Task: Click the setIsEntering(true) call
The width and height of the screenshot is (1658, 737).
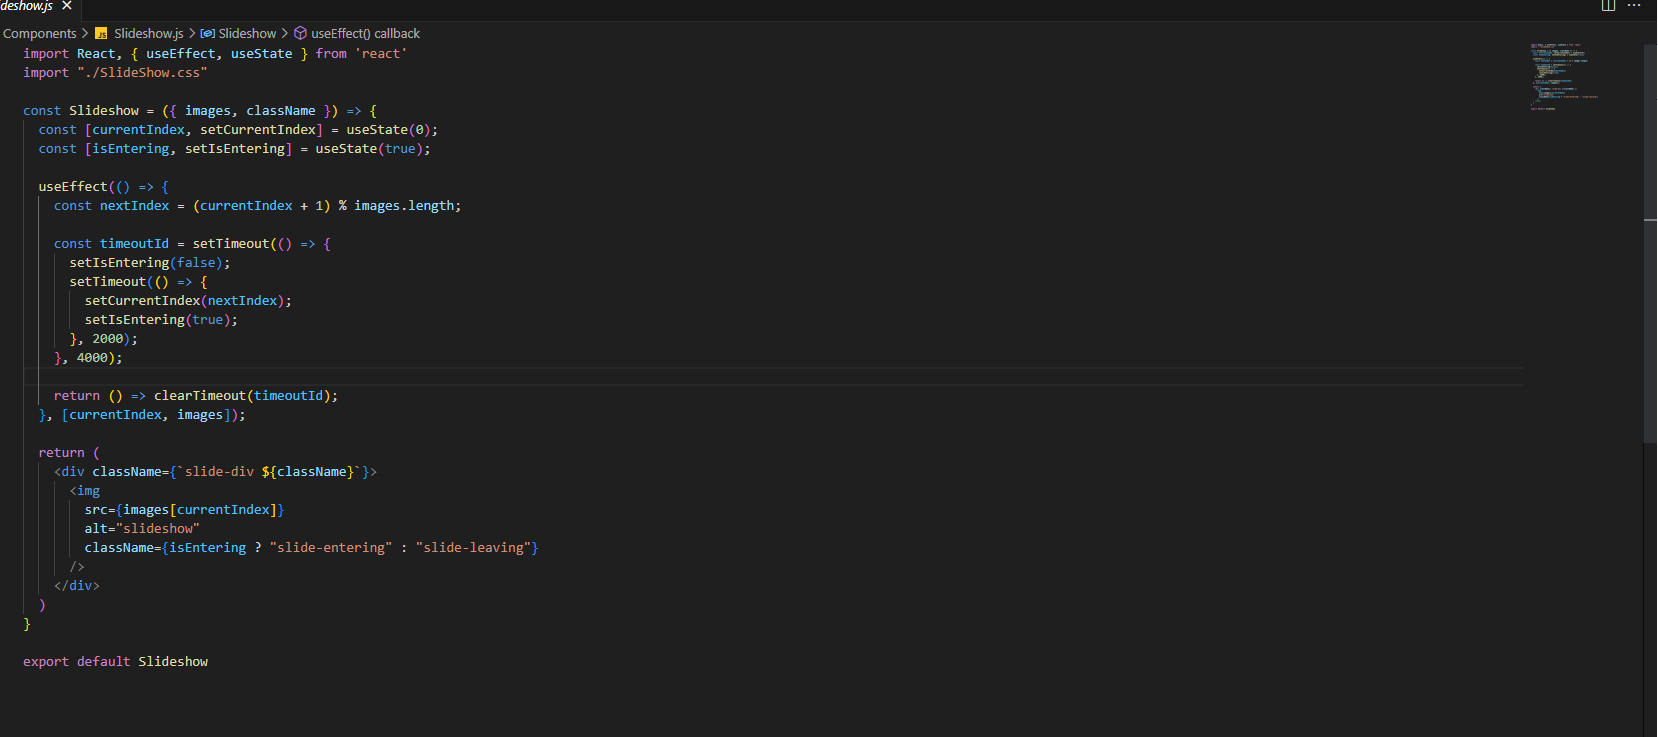Action: coord(157,320)
